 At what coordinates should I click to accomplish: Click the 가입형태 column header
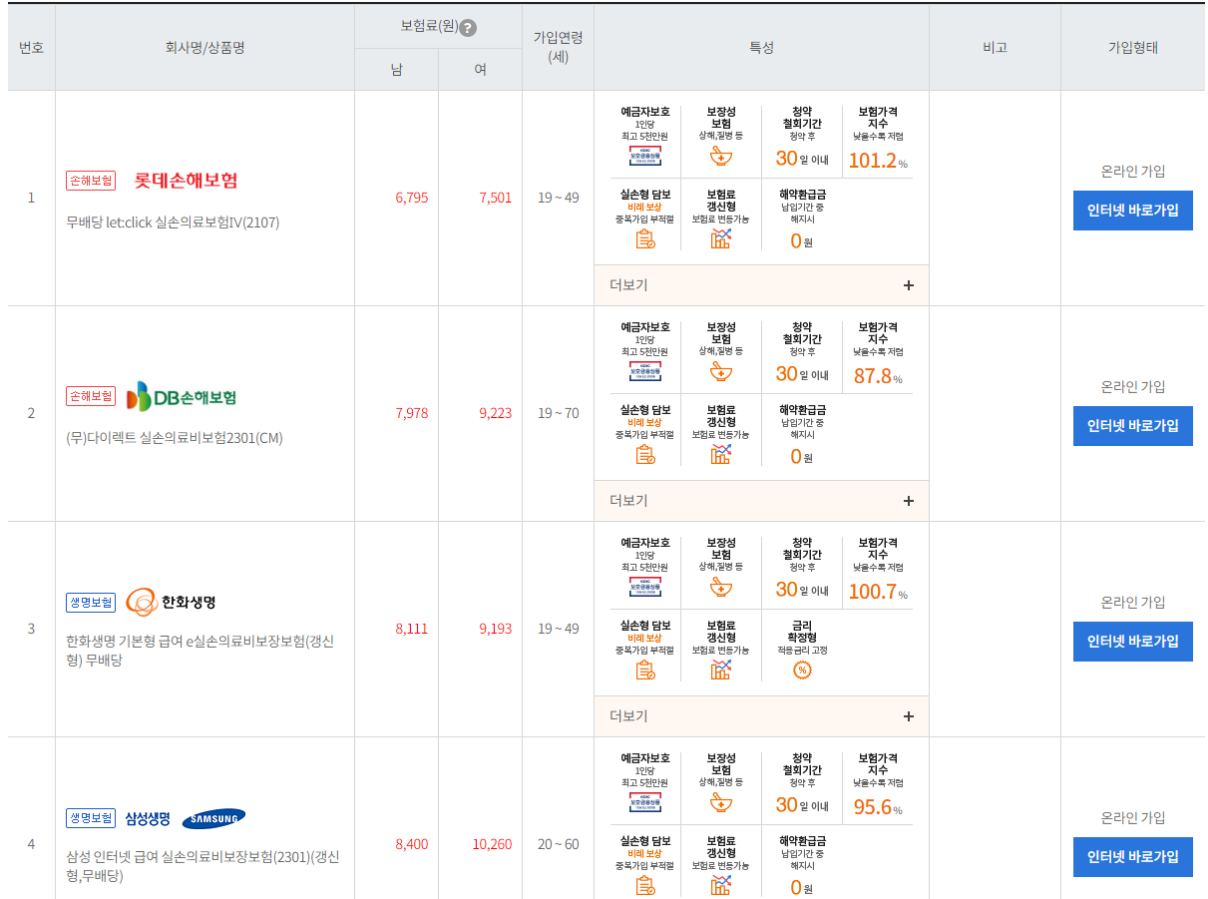coord(1133,47)
